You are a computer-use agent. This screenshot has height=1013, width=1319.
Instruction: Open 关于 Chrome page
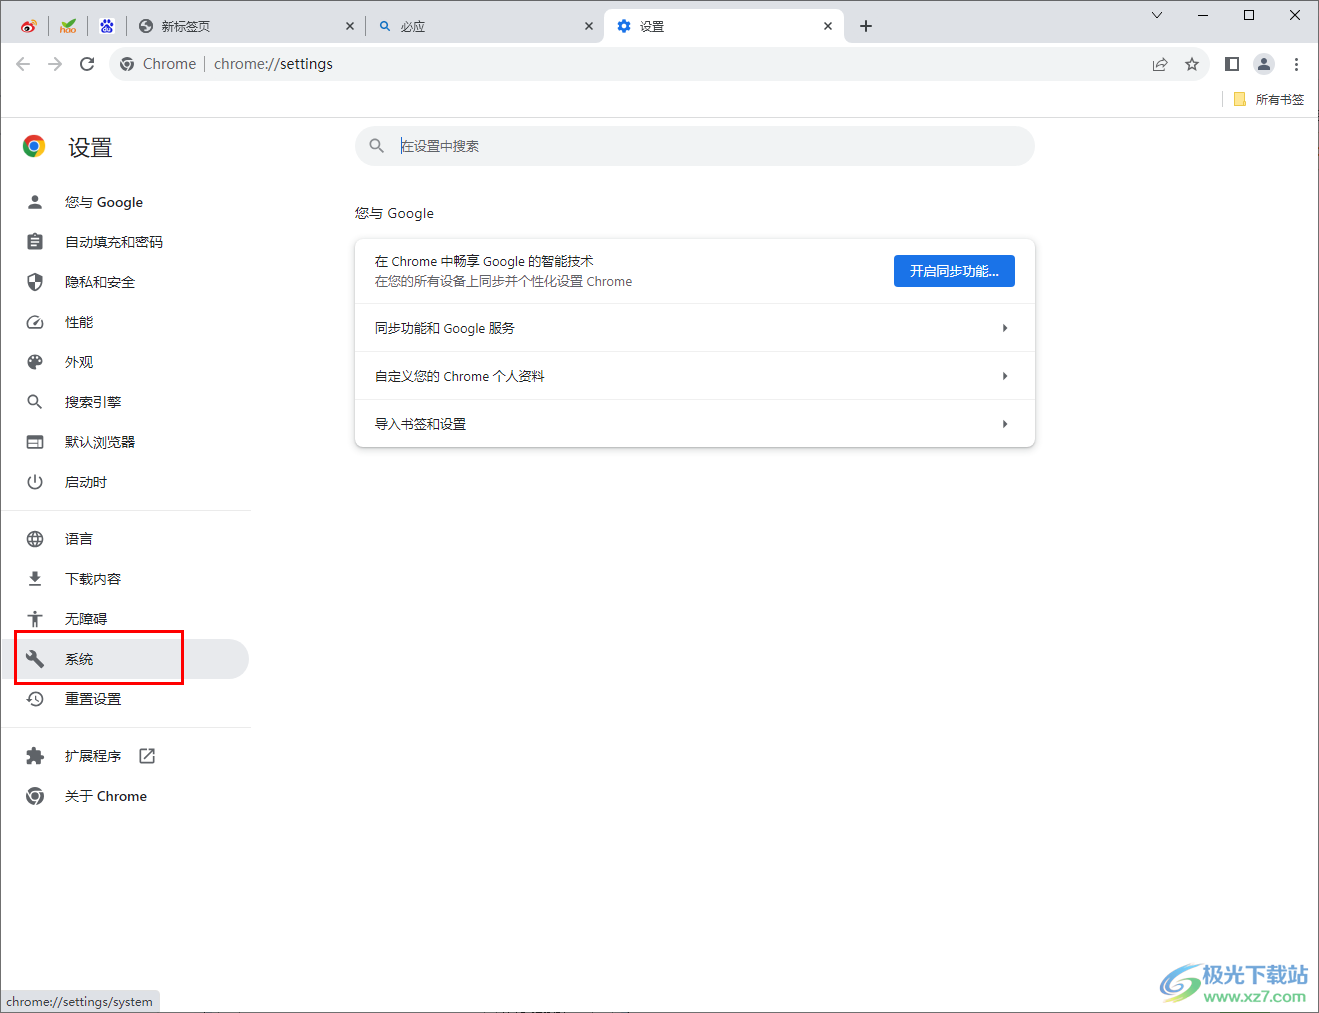click(125, 796)
